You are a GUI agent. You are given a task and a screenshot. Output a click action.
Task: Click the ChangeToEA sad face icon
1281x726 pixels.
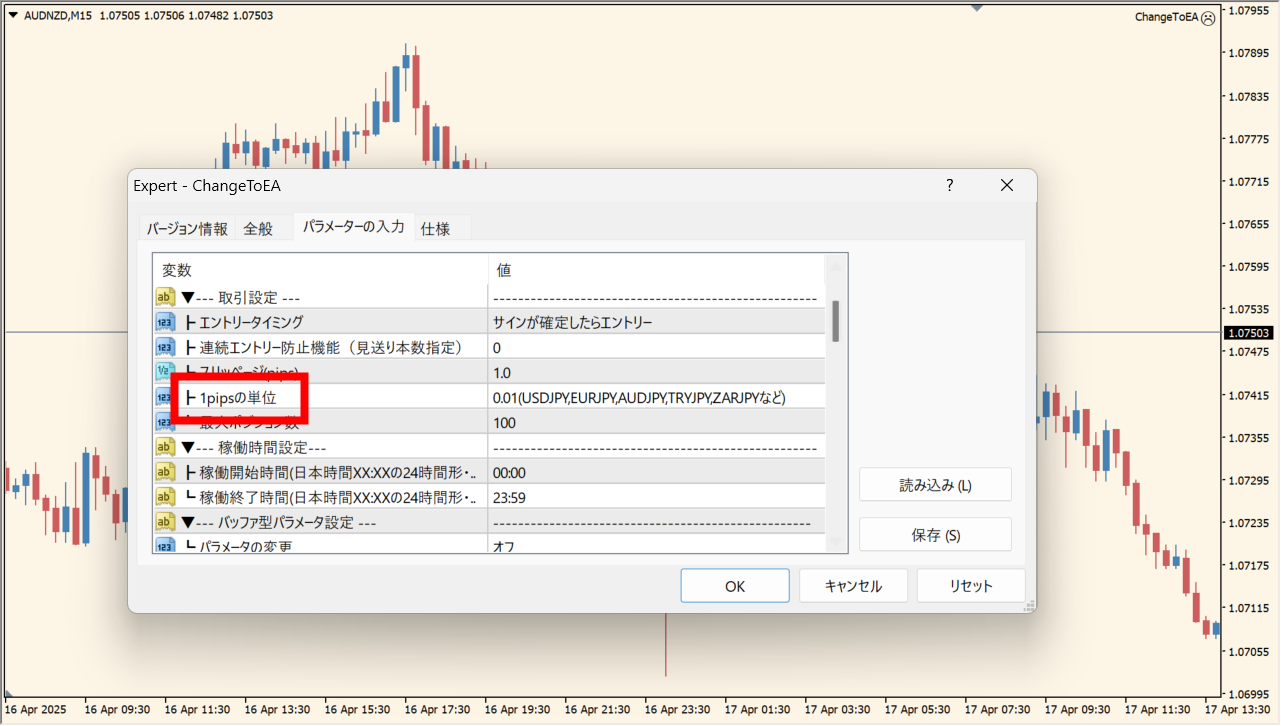pyautogui.click(x=1208, y=17)
